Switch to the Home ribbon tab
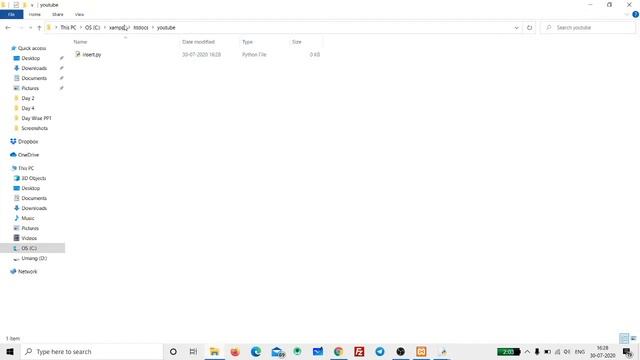The height and width of the screenshot is (360, 640). pos(35,14)
